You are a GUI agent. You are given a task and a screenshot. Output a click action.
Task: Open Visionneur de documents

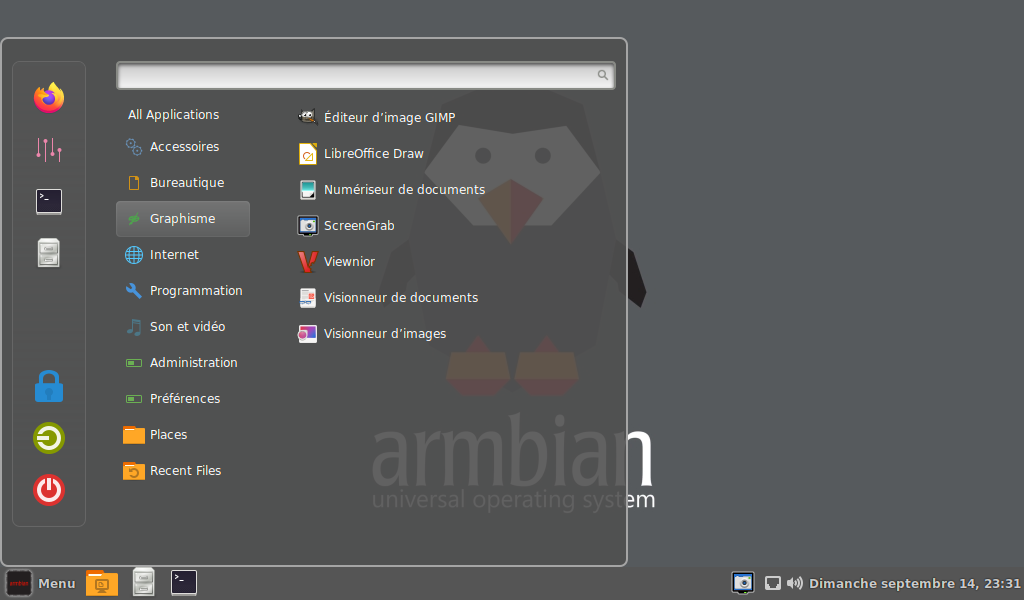click(x=388, y=297)
